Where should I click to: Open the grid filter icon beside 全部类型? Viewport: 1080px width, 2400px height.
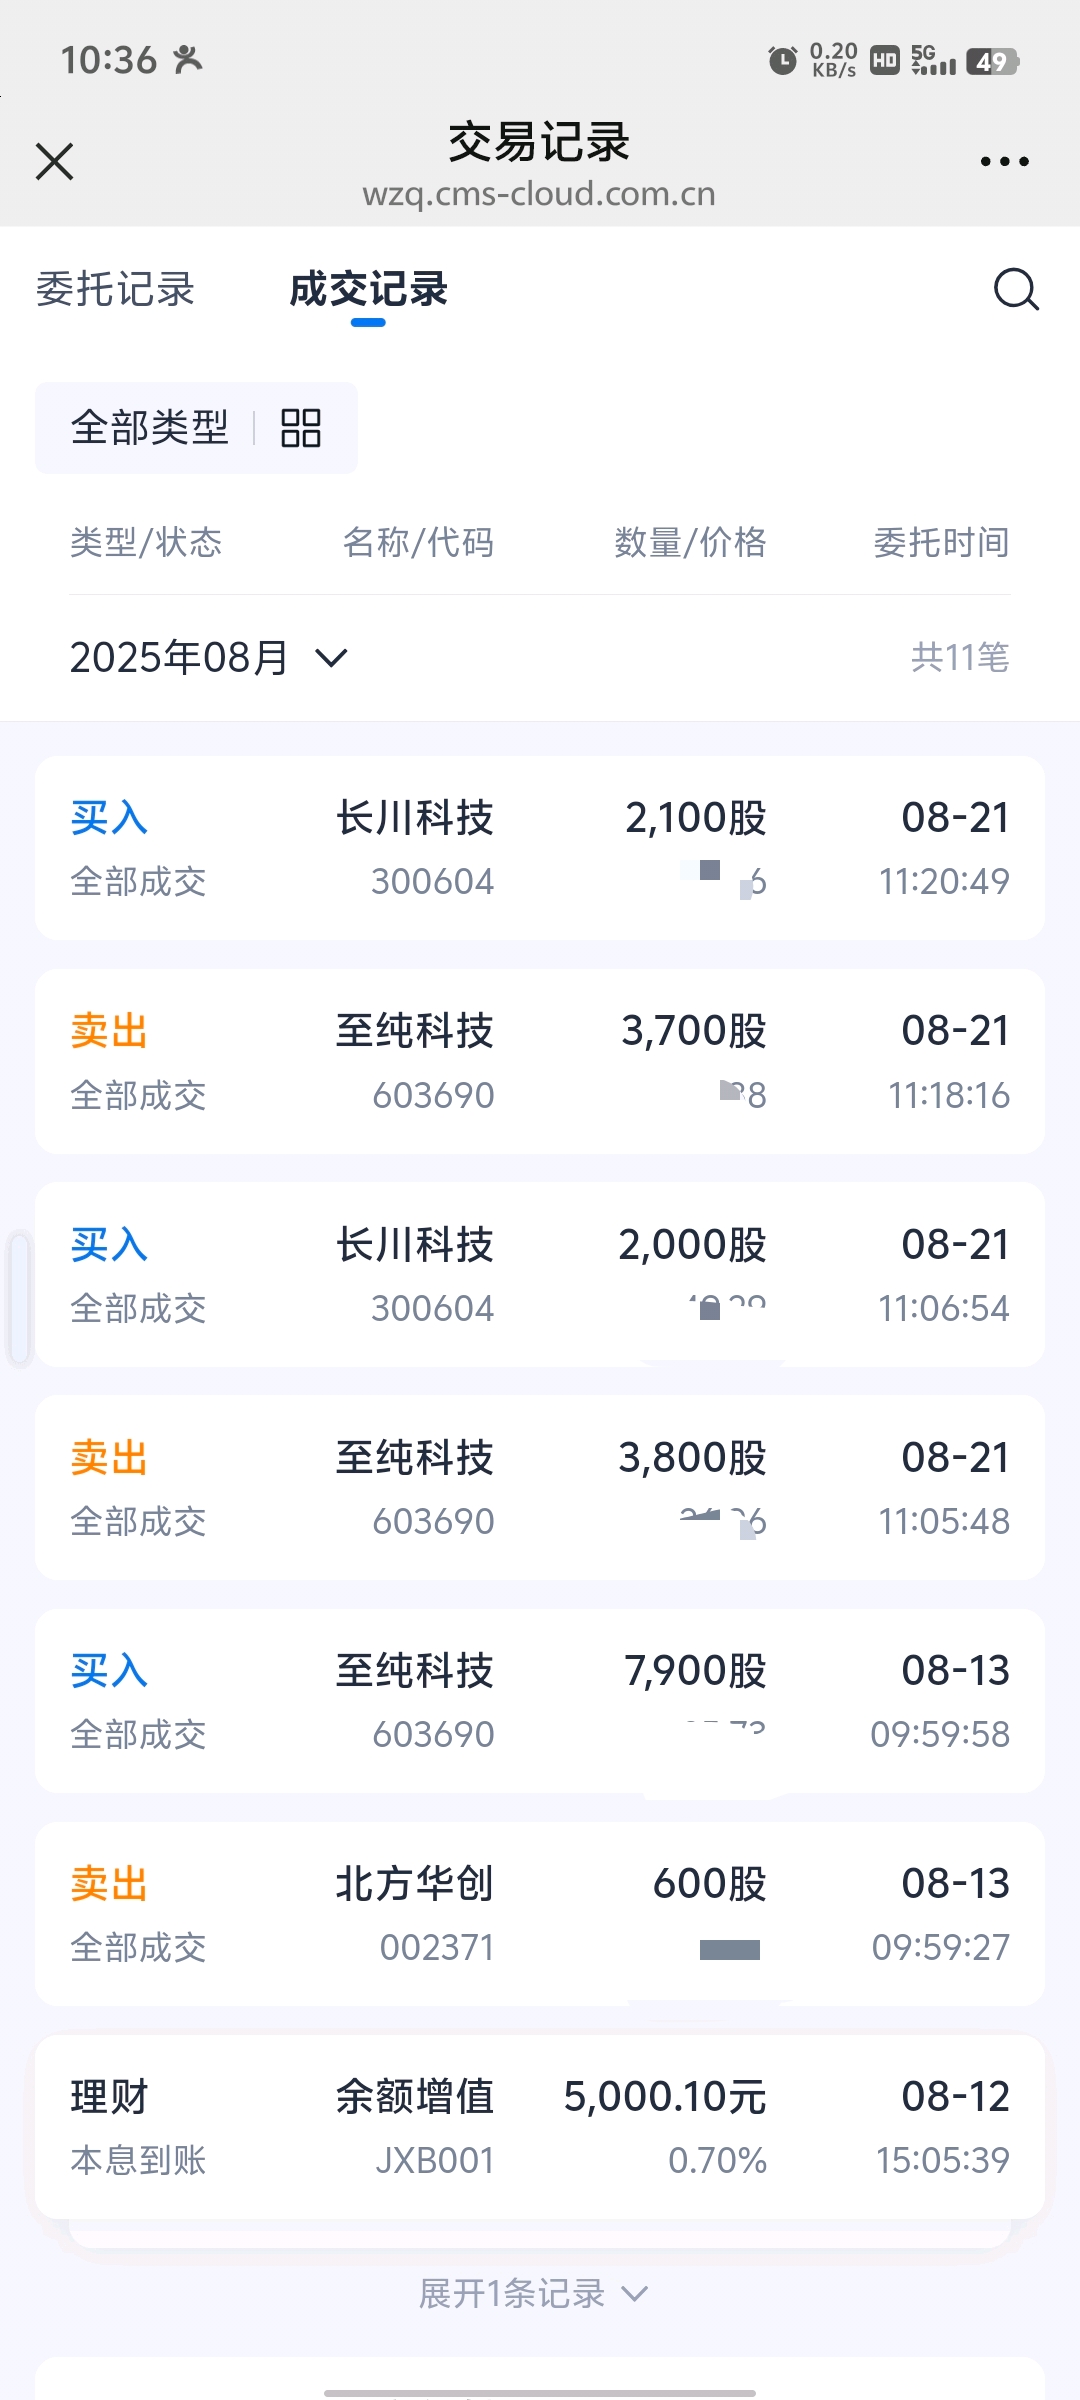pos(300,428)
